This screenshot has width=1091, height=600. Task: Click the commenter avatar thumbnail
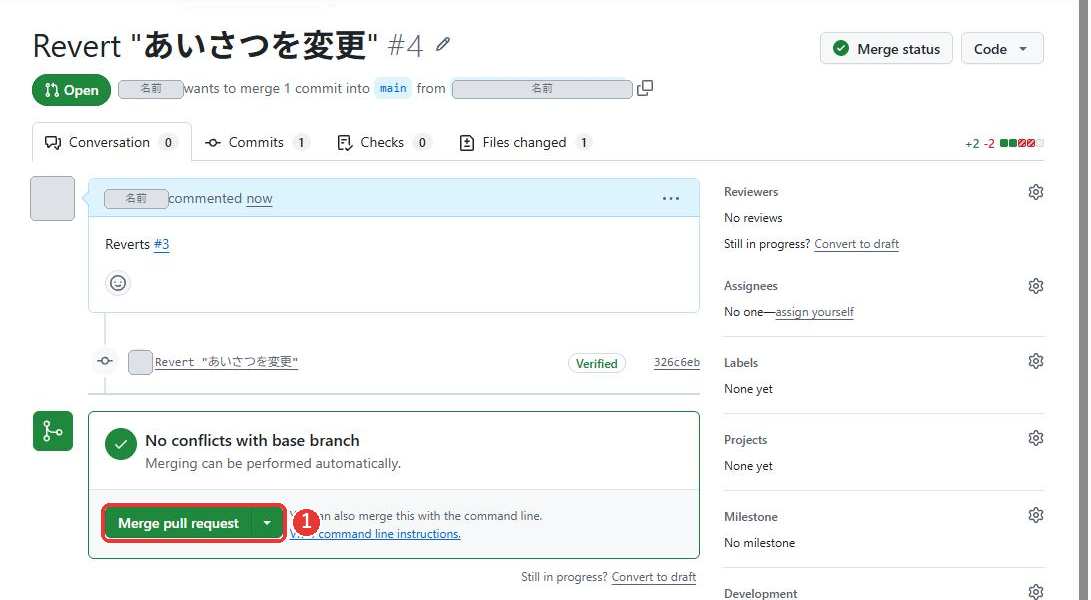tap(52, 198)
